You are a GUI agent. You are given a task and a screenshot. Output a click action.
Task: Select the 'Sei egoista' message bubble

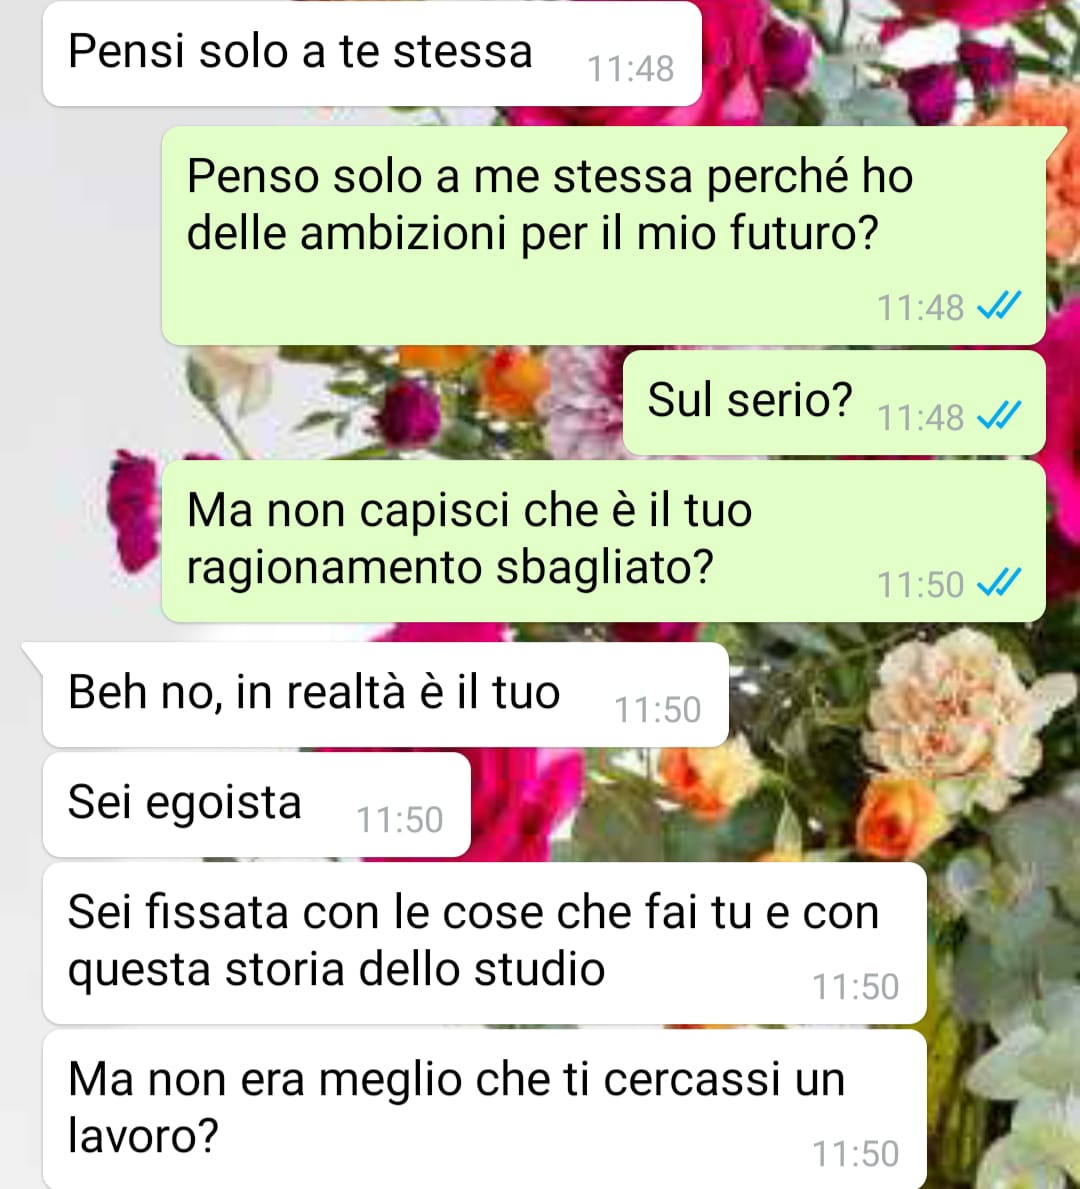pos(256,805)
